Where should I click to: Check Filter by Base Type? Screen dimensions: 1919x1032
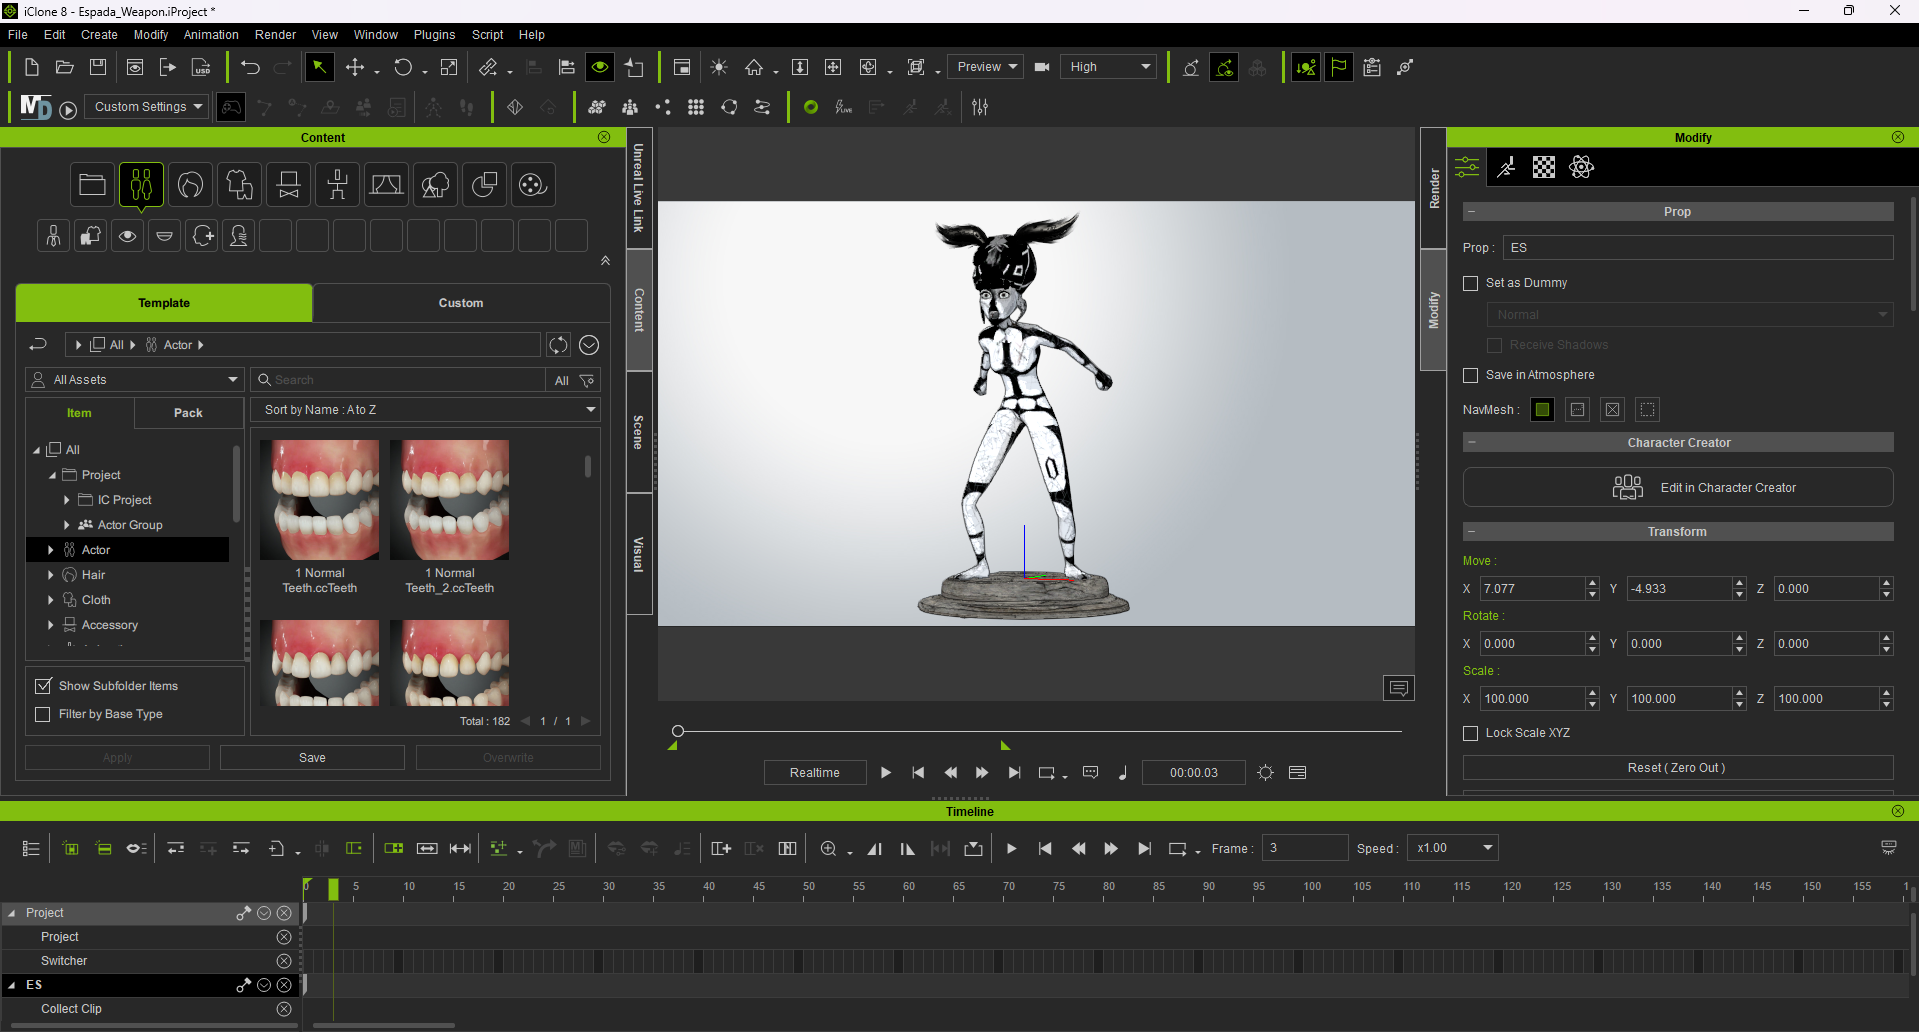[43, 714]
